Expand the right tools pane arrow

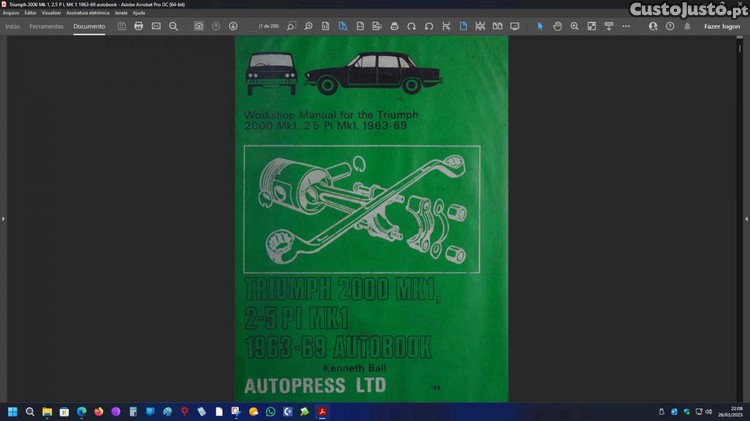[x=746, y=218]
